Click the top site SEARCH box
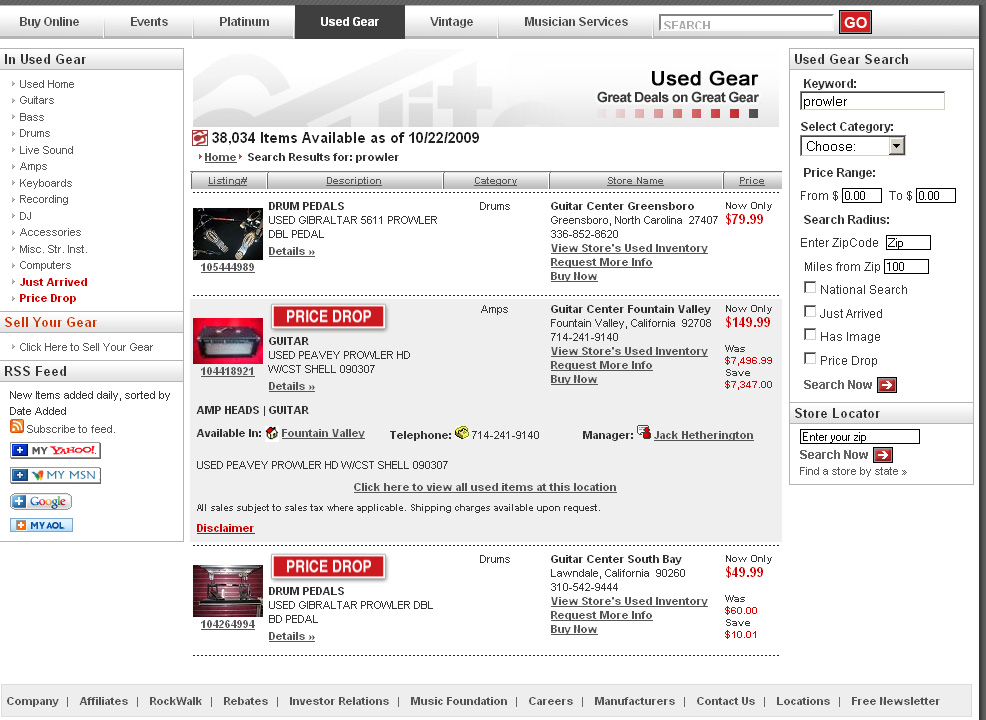986x720 pixels. 746,23
